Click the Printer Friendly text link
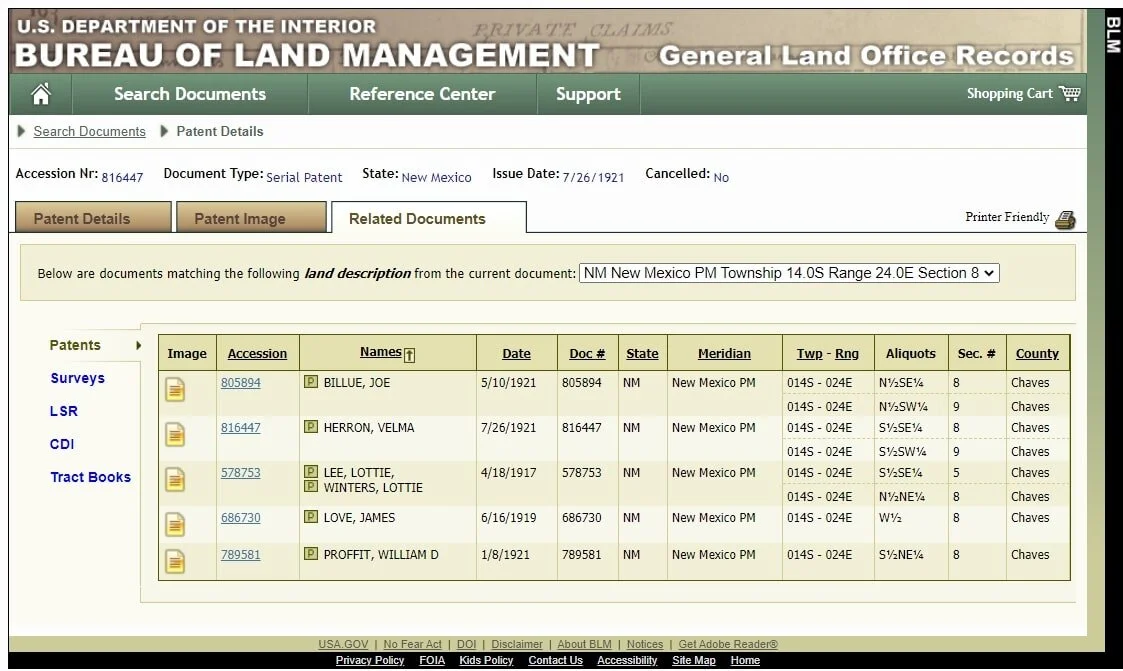This screenshot has height=671, width=1123. [x=1007, y=217]
